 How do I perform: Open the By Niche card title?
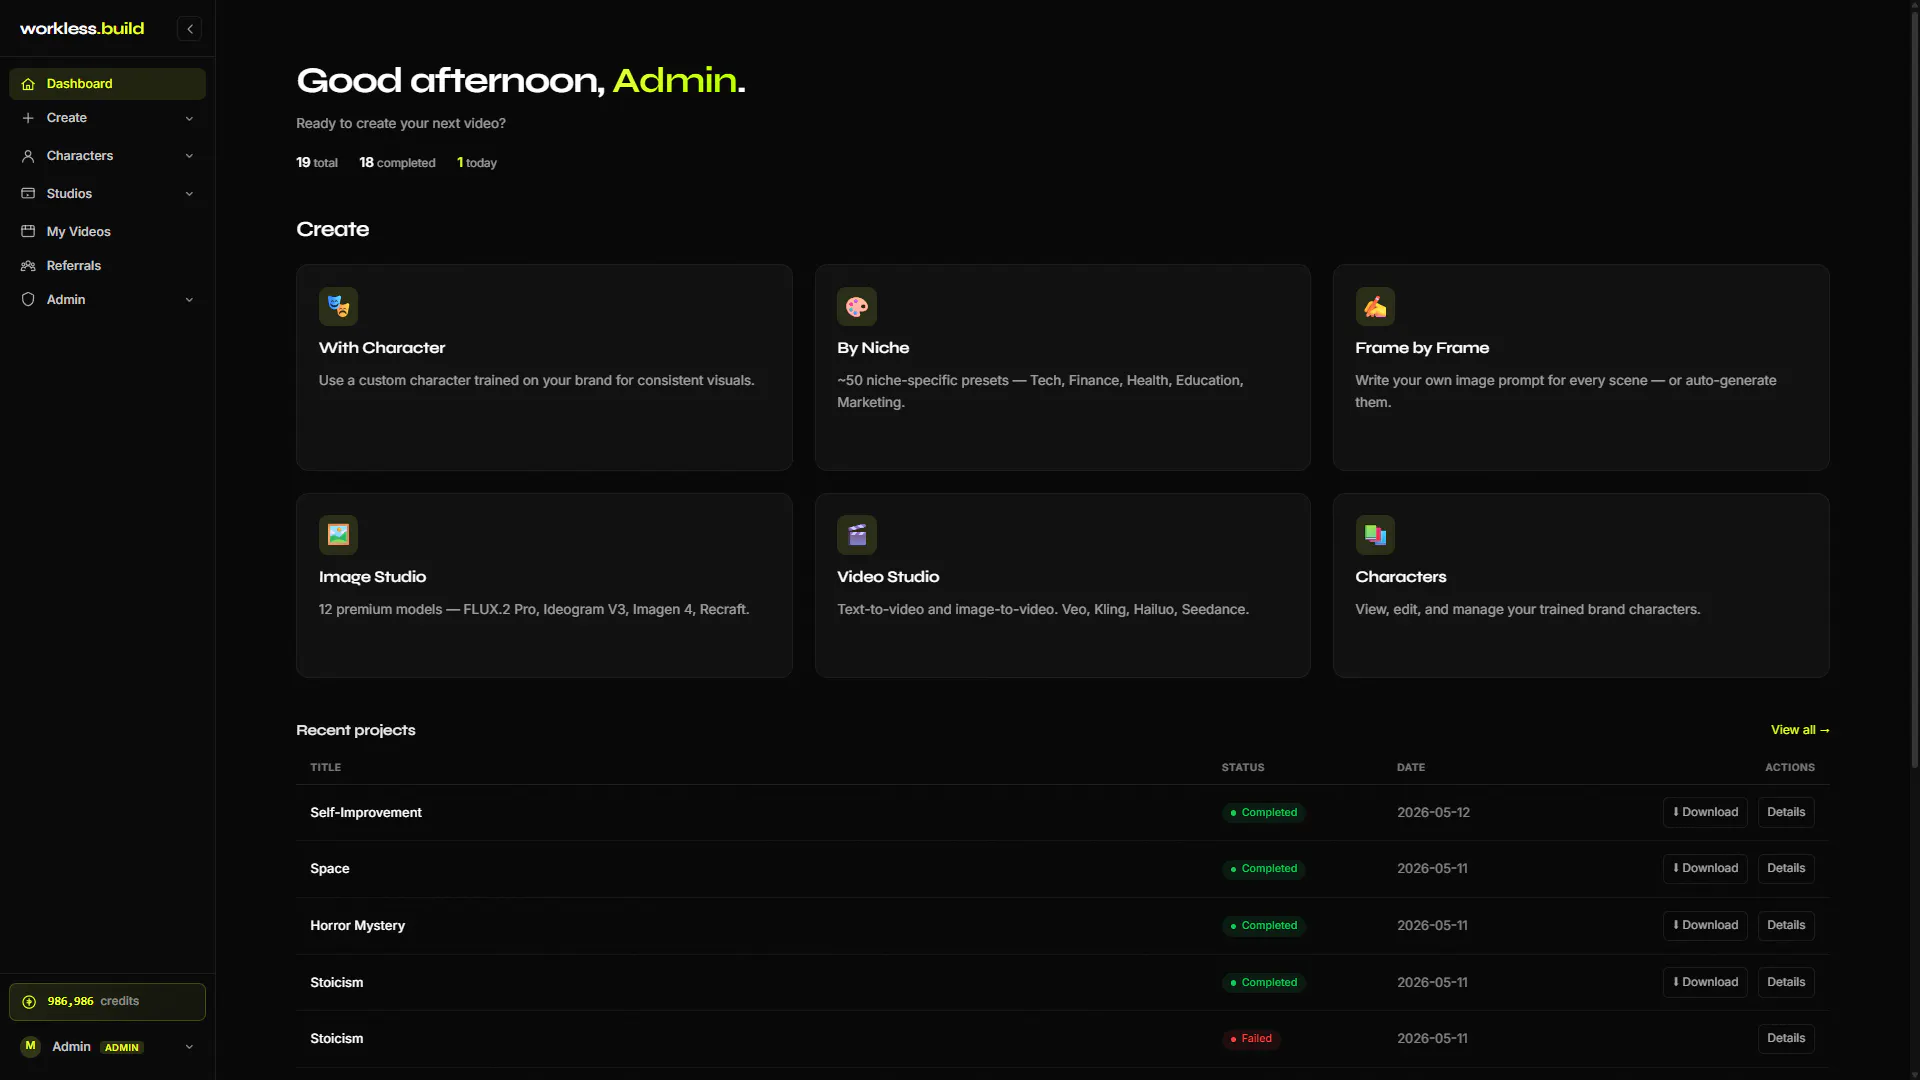(873, 348)
